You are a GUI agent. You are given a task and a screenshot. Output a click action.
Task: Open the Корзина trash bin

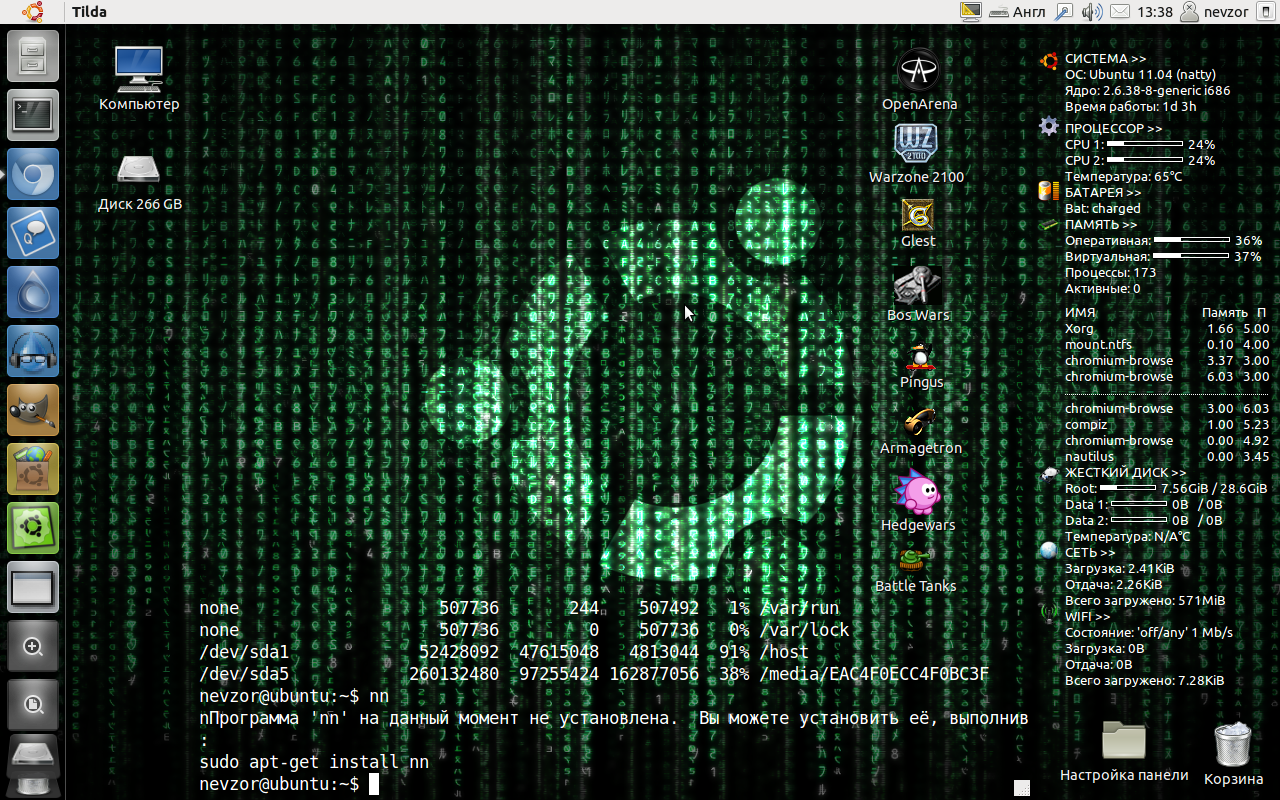[1233, 752]
